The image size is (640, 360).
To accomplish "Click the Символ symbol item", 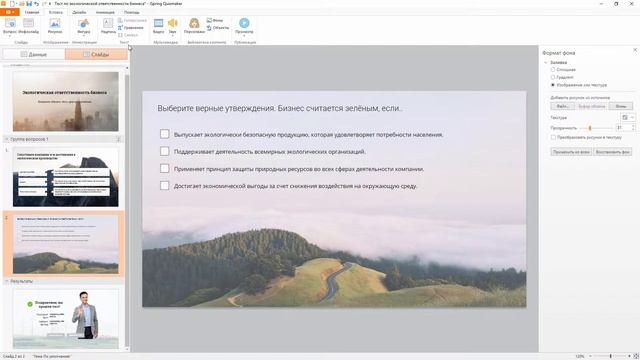I will pos(129,35).
